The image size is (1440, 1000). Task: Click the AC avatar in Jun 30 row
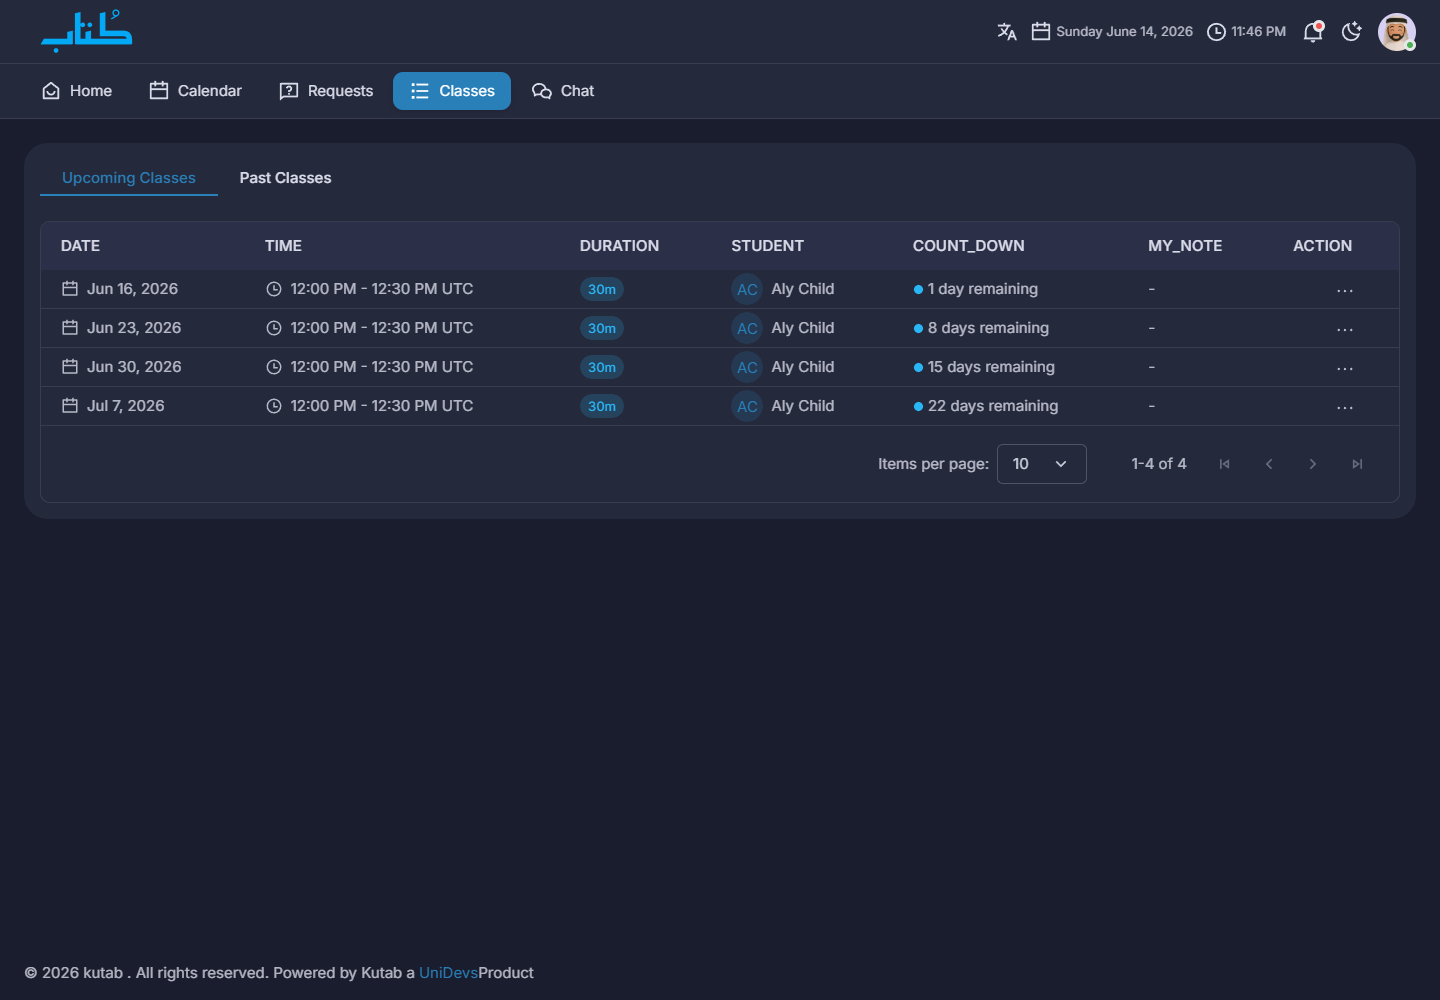pos(747,368)
